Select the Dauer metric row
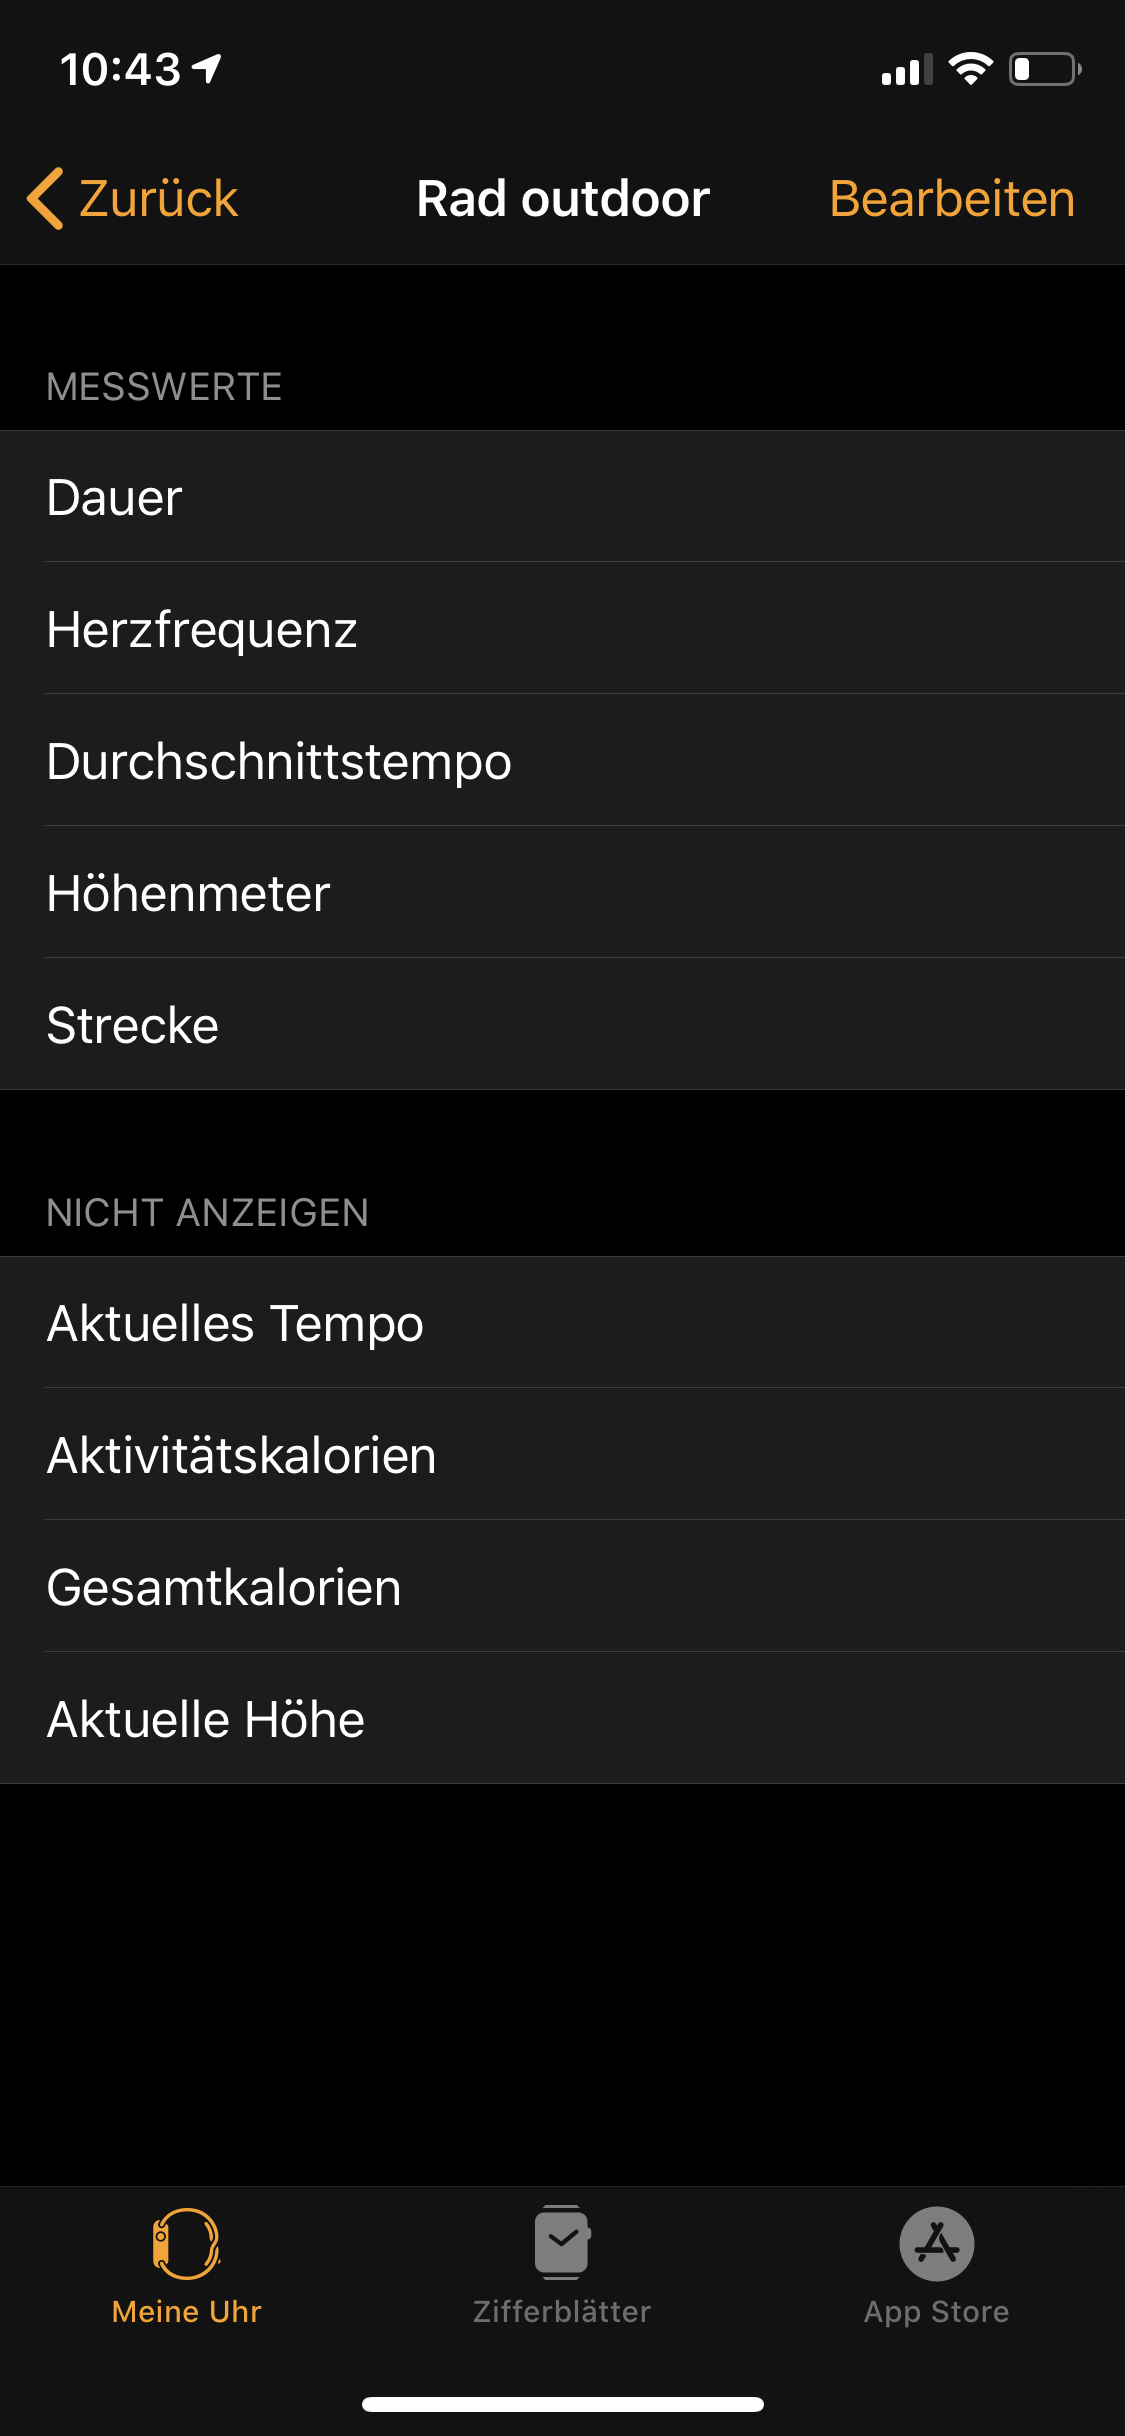Image resolution: width=1125 pixels, height=2436 pixels. coord(562,497)
